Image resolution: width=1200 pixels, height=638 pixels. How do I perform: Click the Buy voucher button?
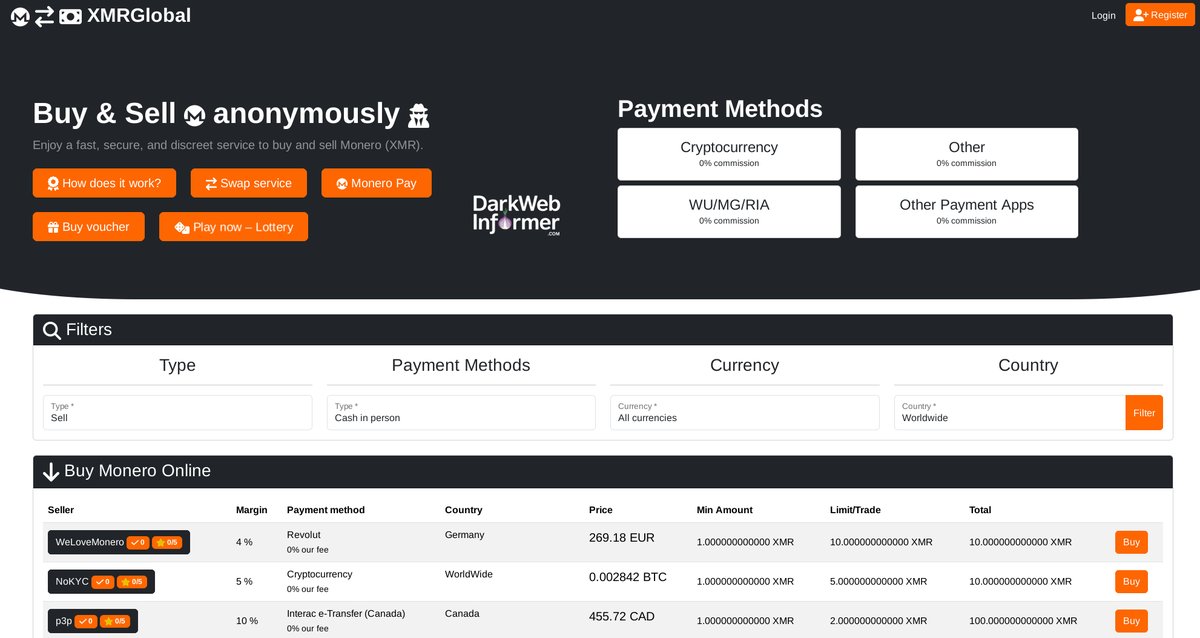point(88,227)
